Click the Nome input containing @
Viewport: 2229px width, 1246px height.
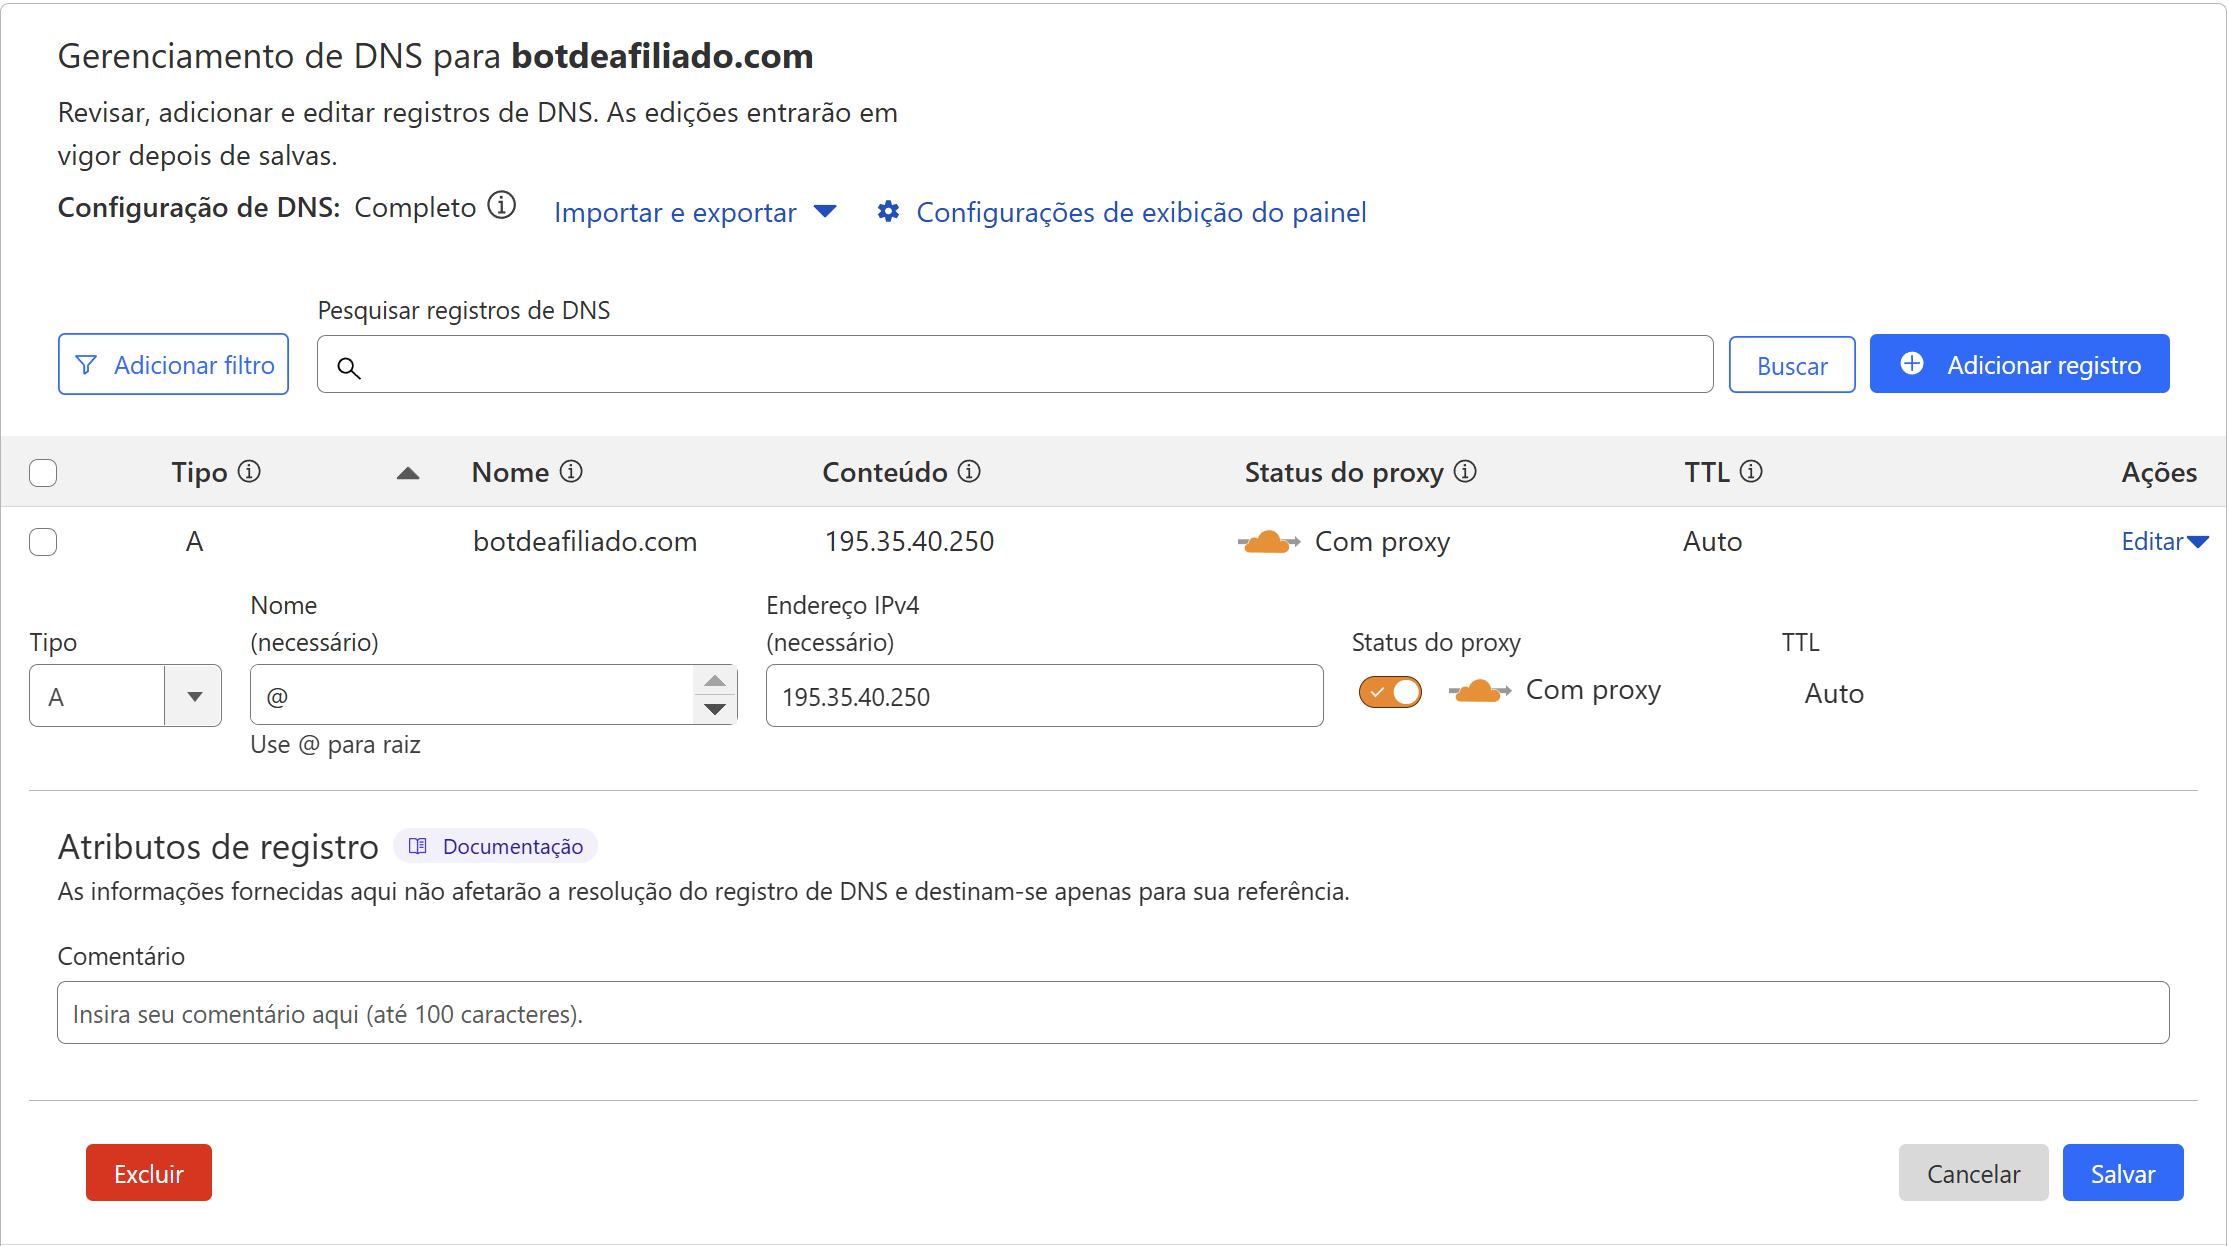pos(472,696)
